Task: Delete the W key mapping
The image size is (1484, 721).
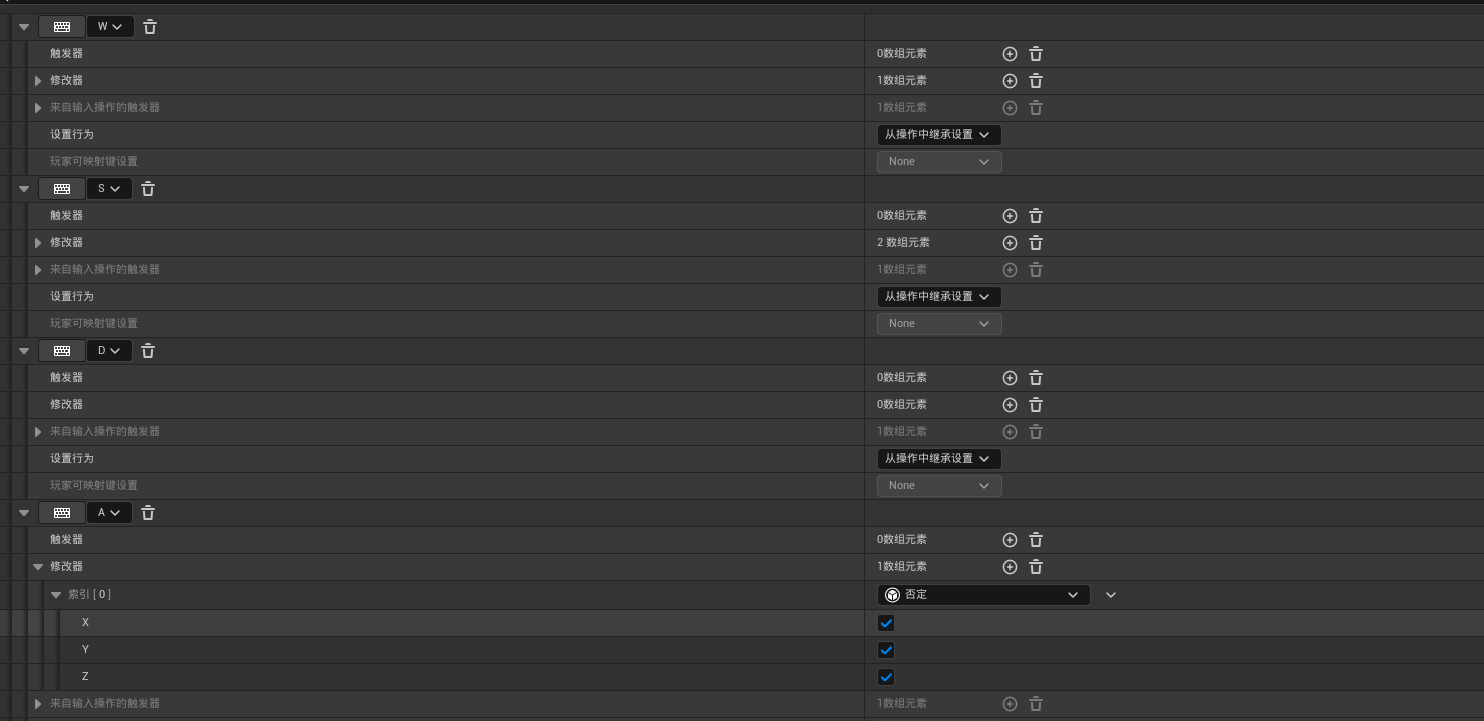Action: click(x=150, y=27)
